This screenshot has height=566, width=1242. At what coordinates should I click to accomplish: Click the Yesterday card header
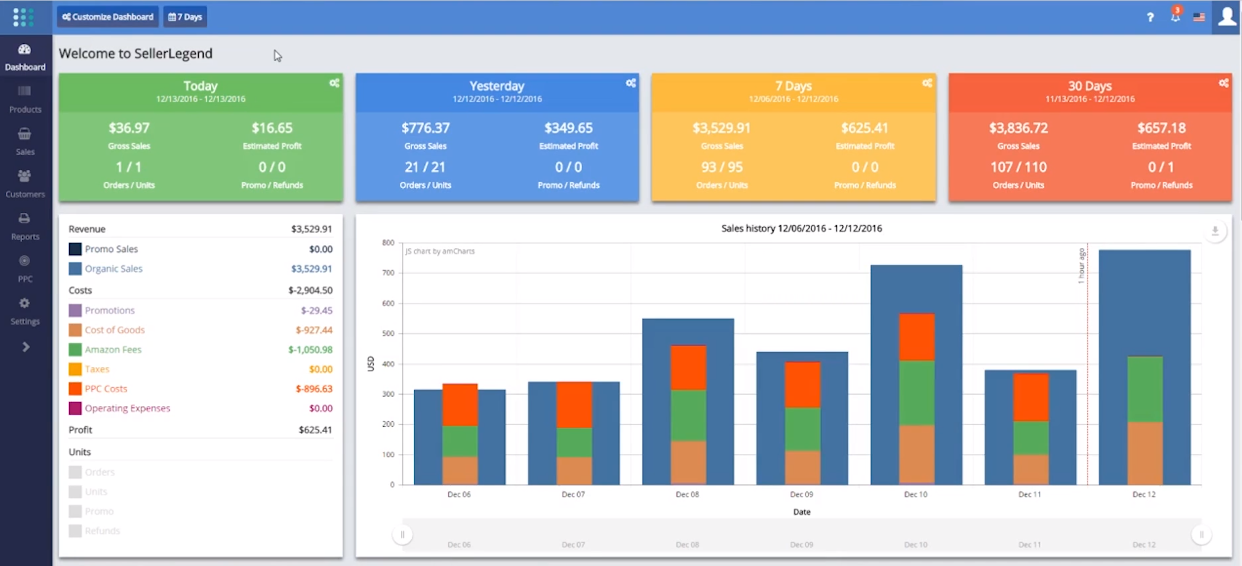pos(497,92)
